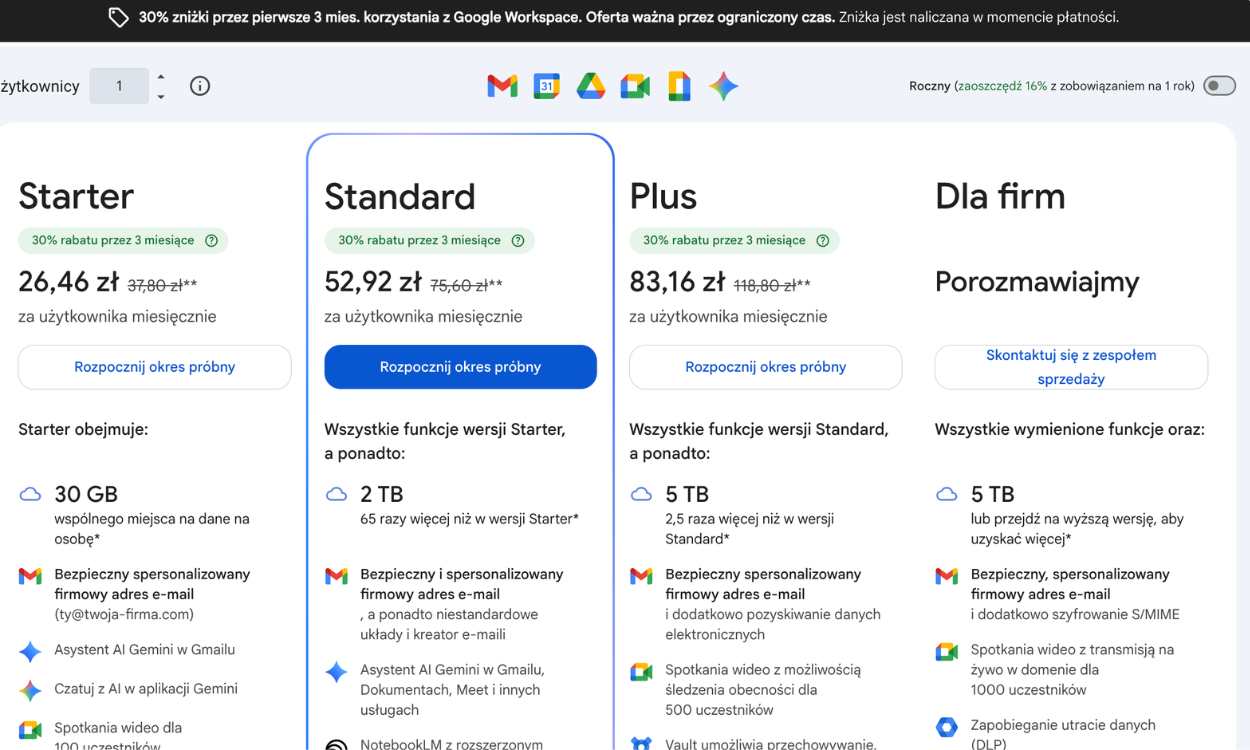Click Gmail icon in Plus feature list
Image resolution: width=1250 pixels, height=750 pixels.
pos(641,576)
